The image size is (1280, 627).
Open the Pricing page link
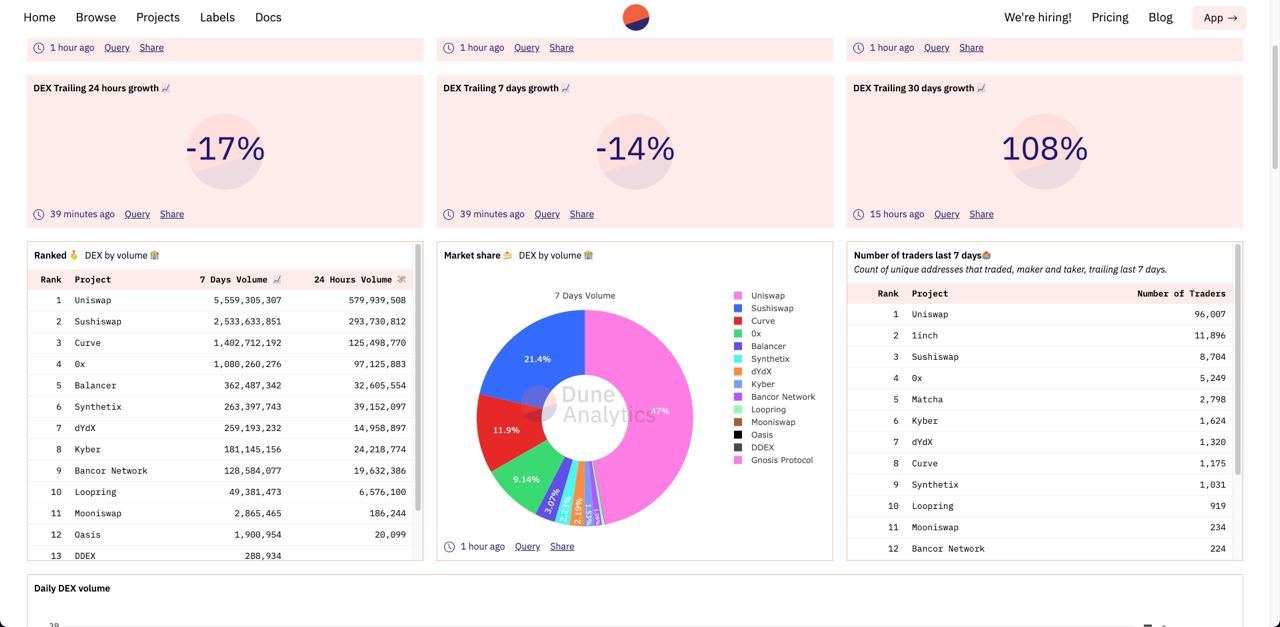tap(1110, 17)
